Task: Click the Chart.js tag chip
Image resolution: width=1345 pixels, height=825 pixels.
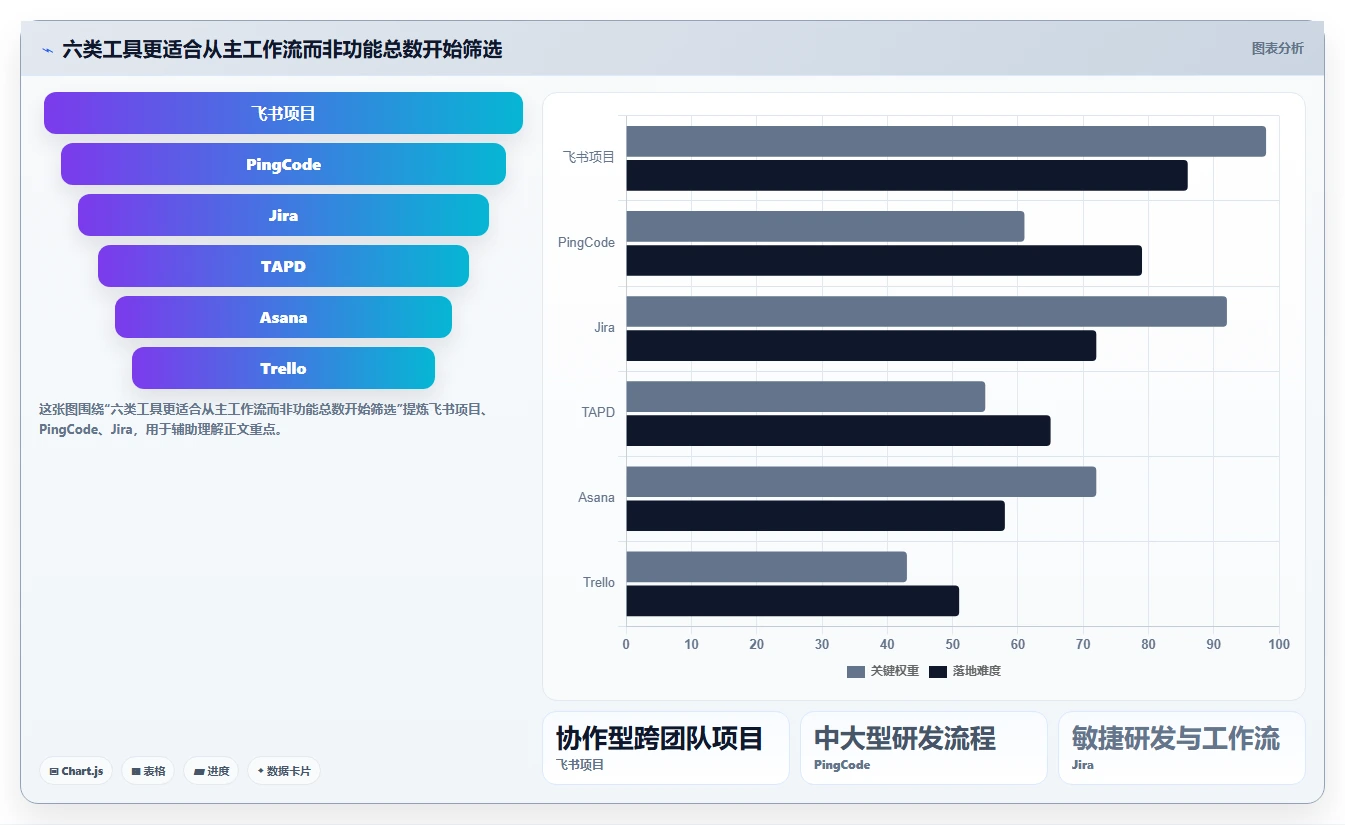Action: point(76,771)
